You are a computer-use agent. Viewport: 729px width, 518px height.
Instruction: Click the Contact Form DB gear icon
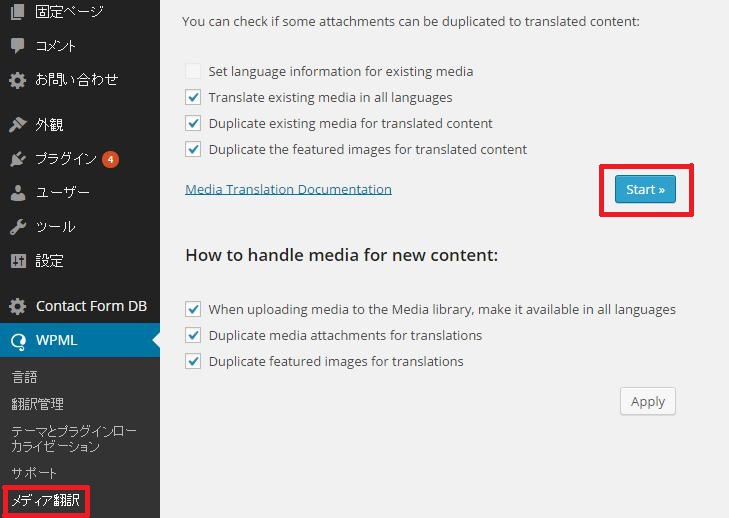point(18,306)
